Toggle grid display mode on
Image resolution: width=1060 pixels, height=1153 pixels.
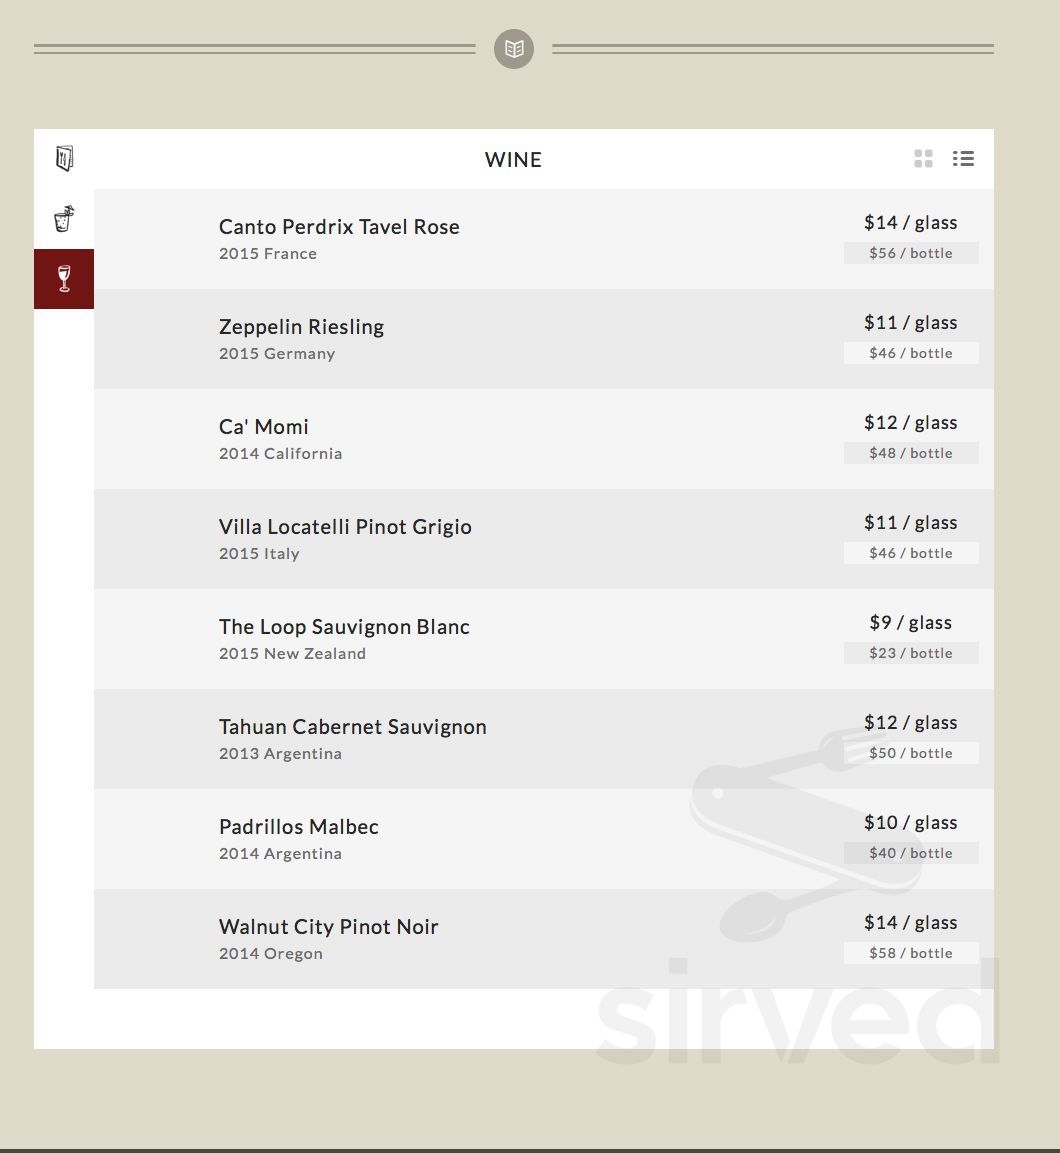tap(923, 158)
